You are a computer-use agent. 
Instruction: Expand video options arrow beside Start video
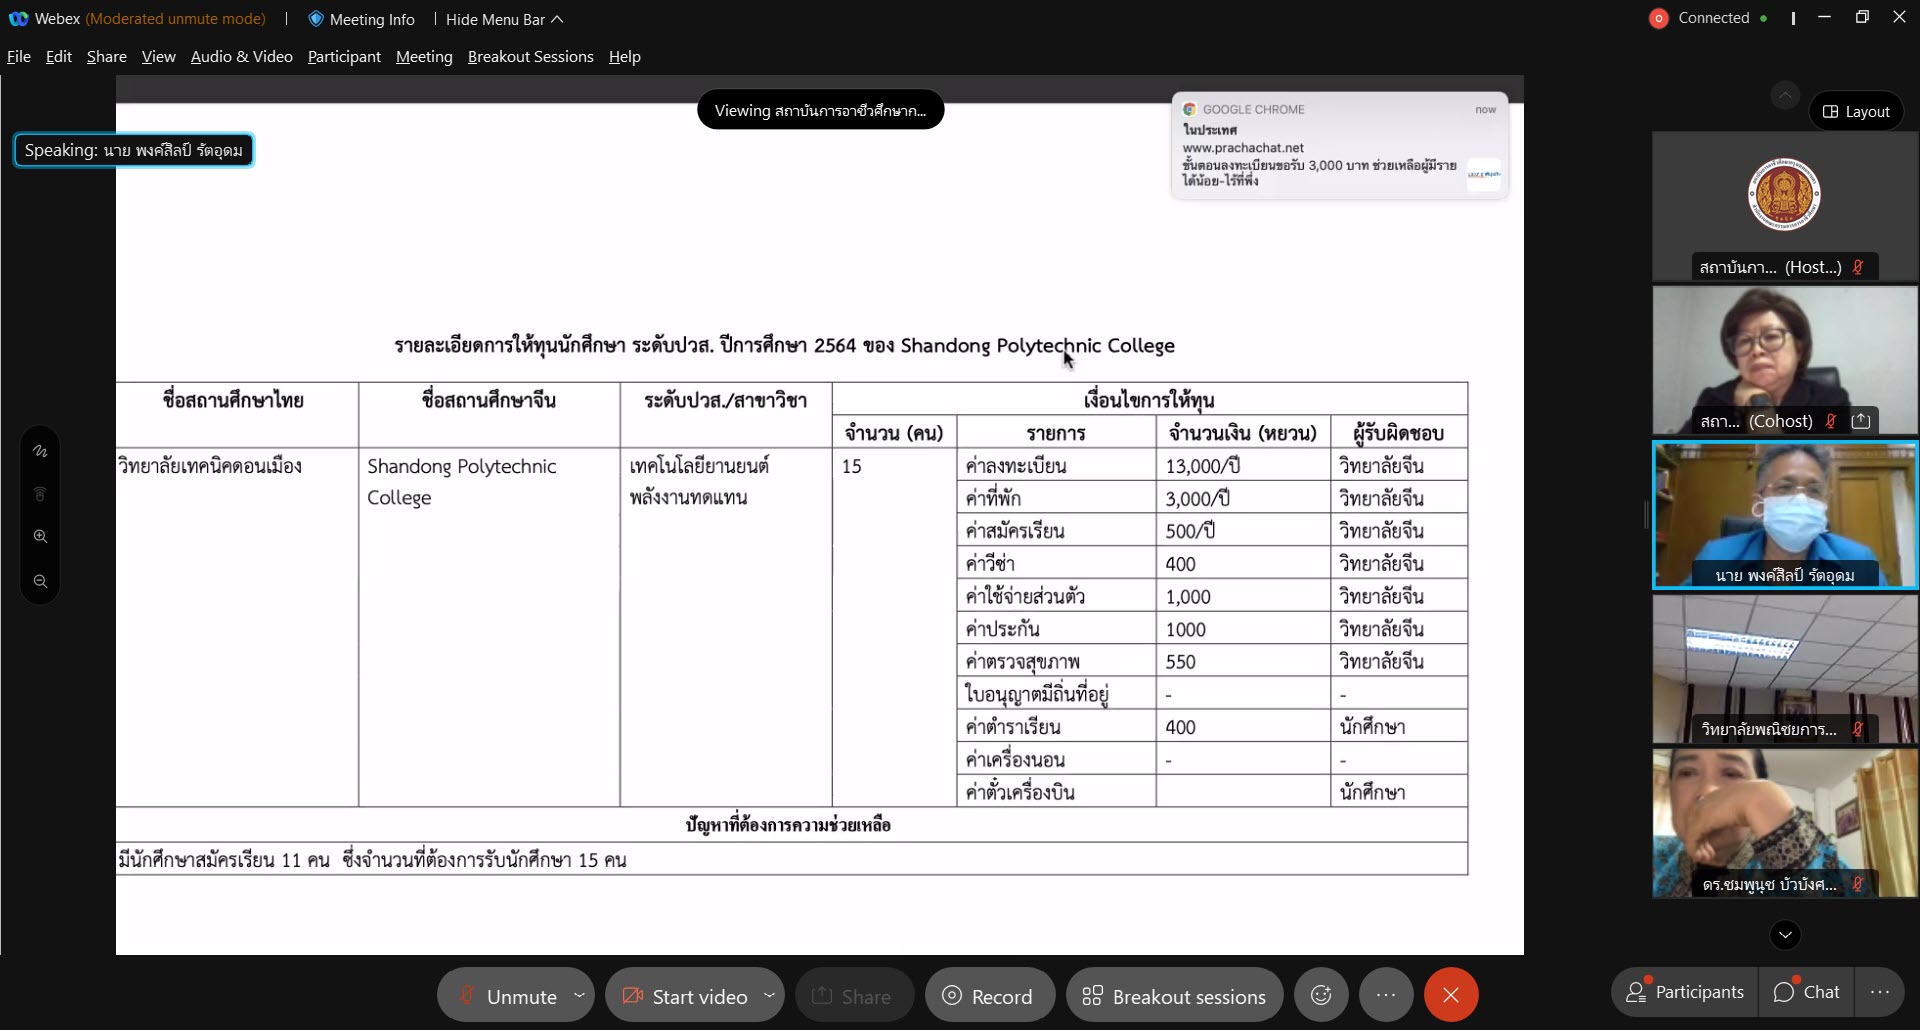point(769,995)
